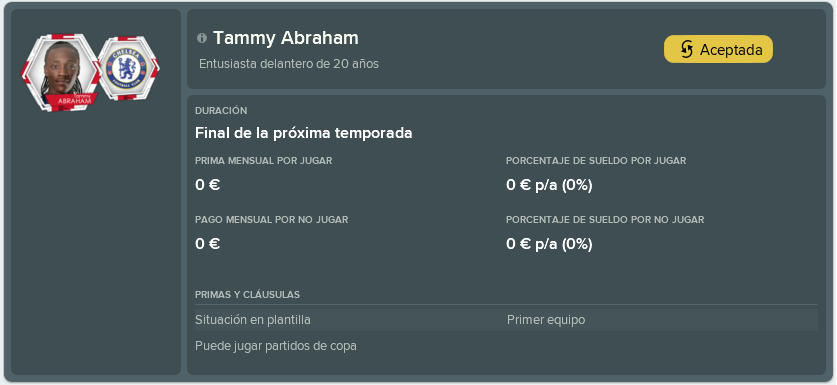Click Porcentaje de sueldo por no jugar value
The image size is (837, 385).
click(x=549, y=244)
